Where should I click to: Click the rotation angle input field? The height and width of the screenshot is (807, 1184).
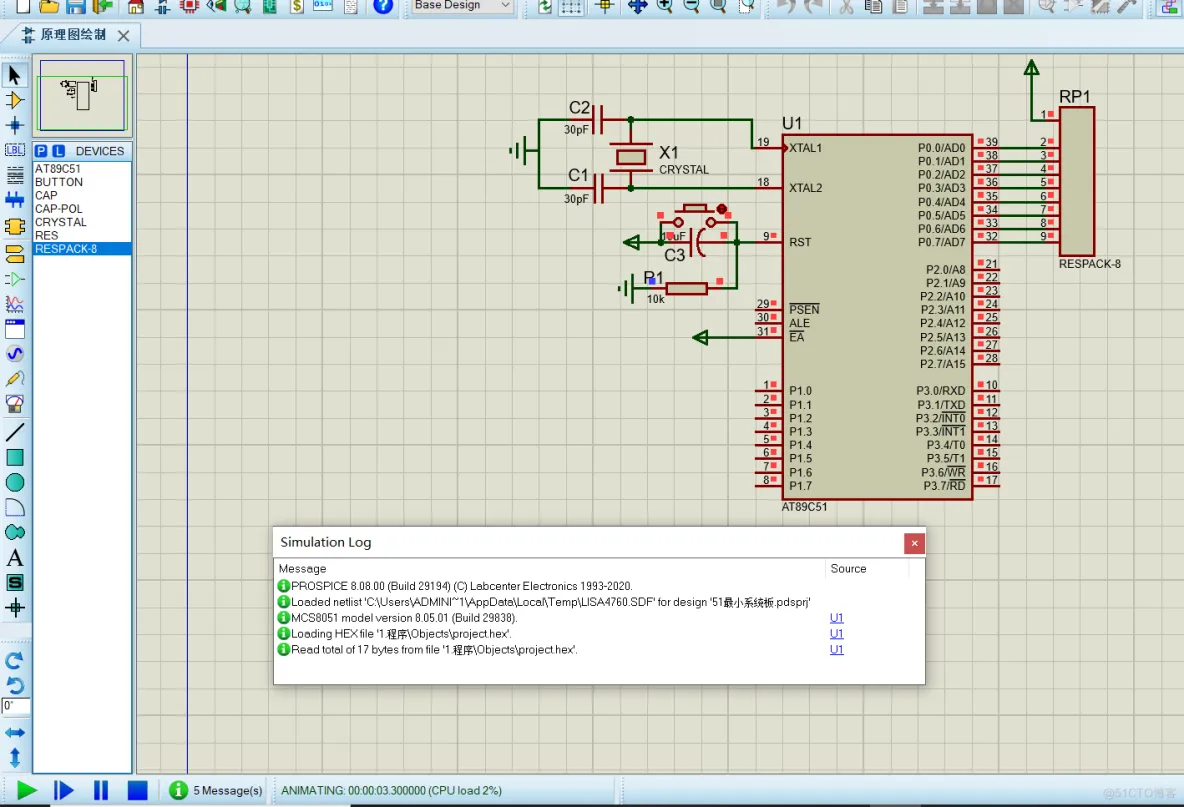(16, 706)
